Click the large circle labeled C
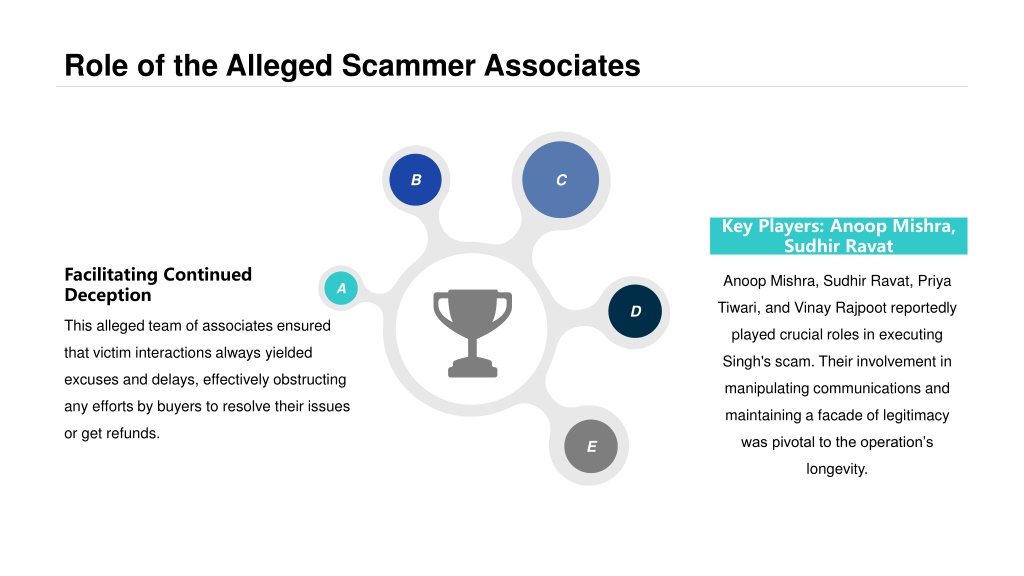1024x576 pixels. pyautogui.click(x=560, y=180)
